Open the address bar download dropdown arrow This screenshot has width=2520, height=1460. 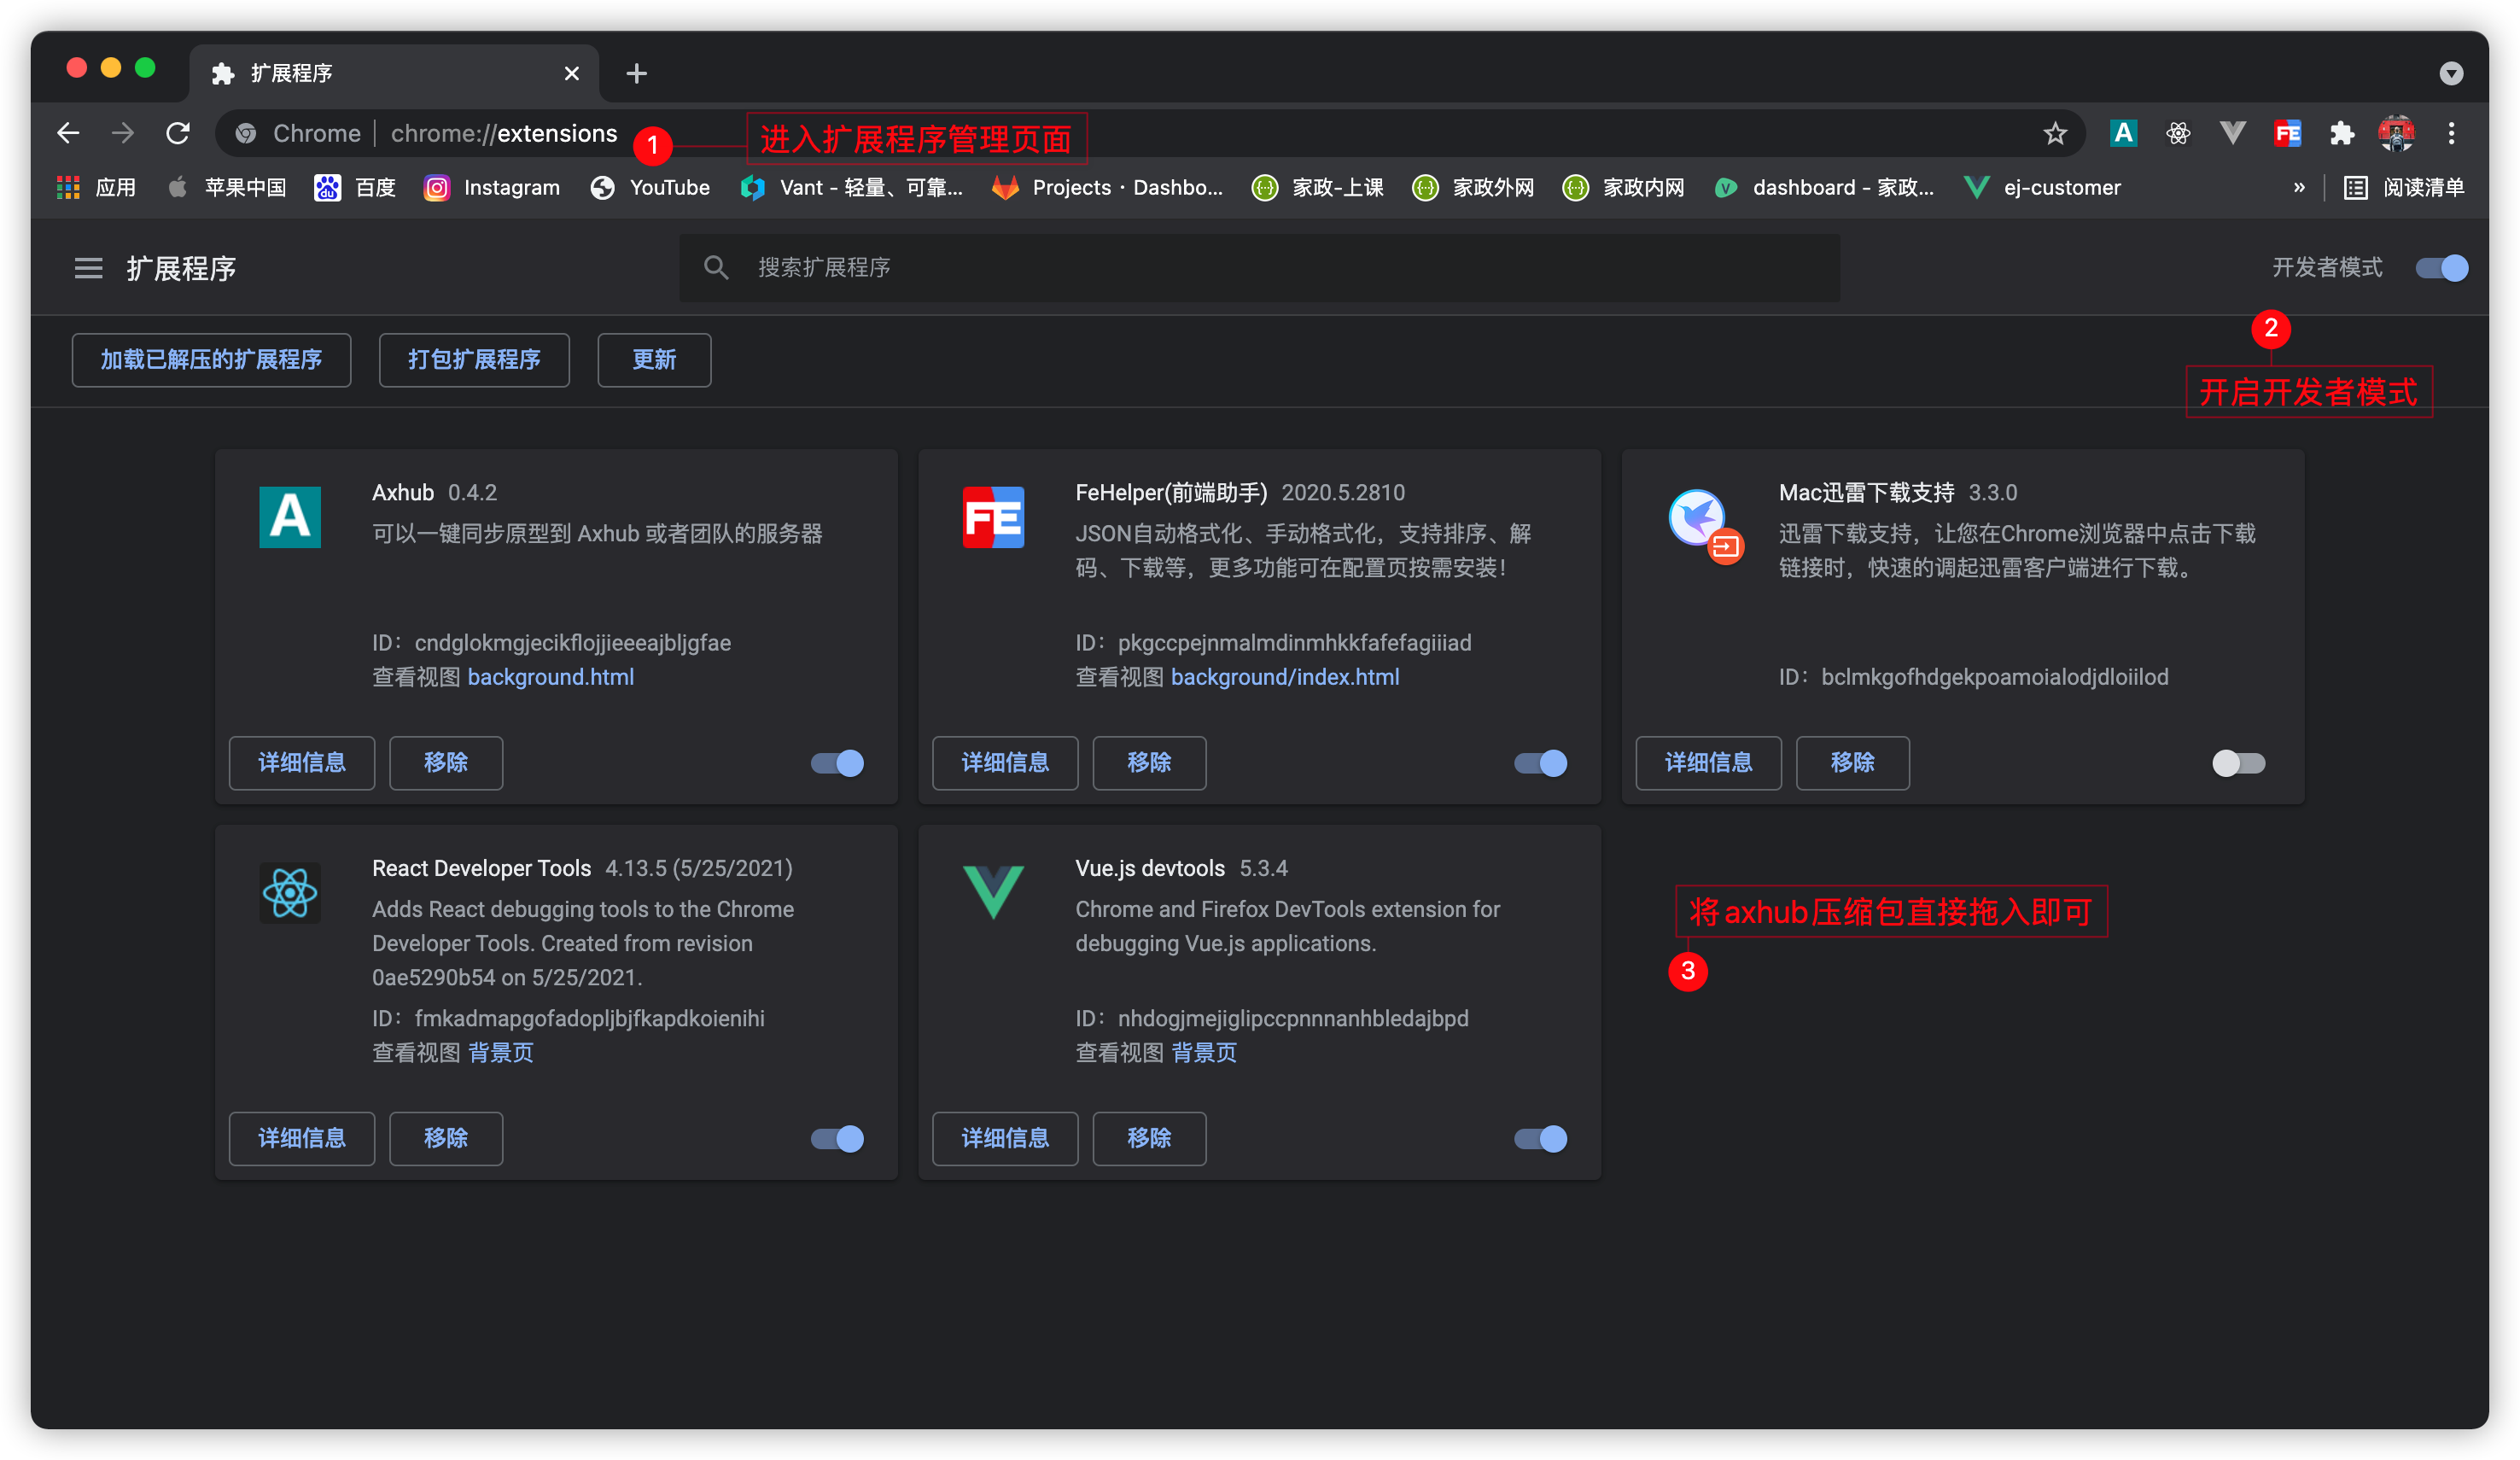[x=2451, y=73]
